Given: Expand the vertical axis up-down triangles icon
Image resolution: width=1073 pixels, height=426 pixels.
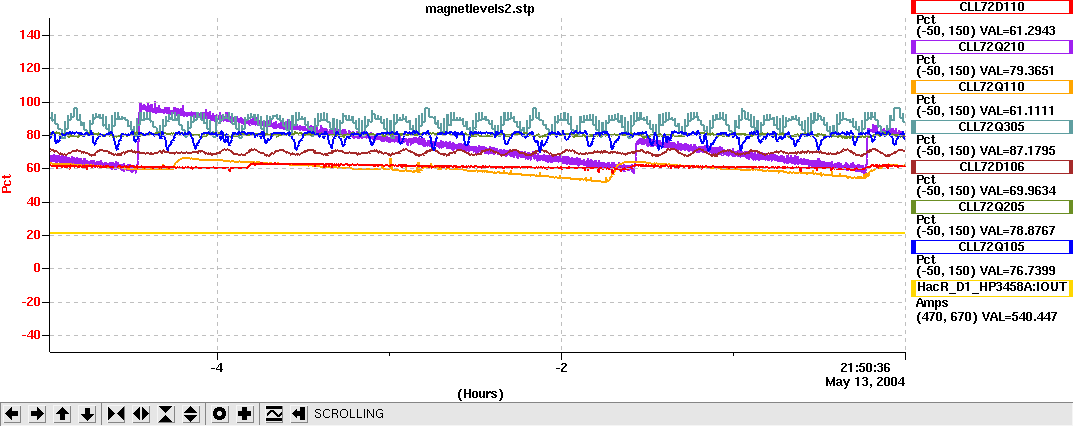Looking at the screenshot, I should [x=190, y=414].
